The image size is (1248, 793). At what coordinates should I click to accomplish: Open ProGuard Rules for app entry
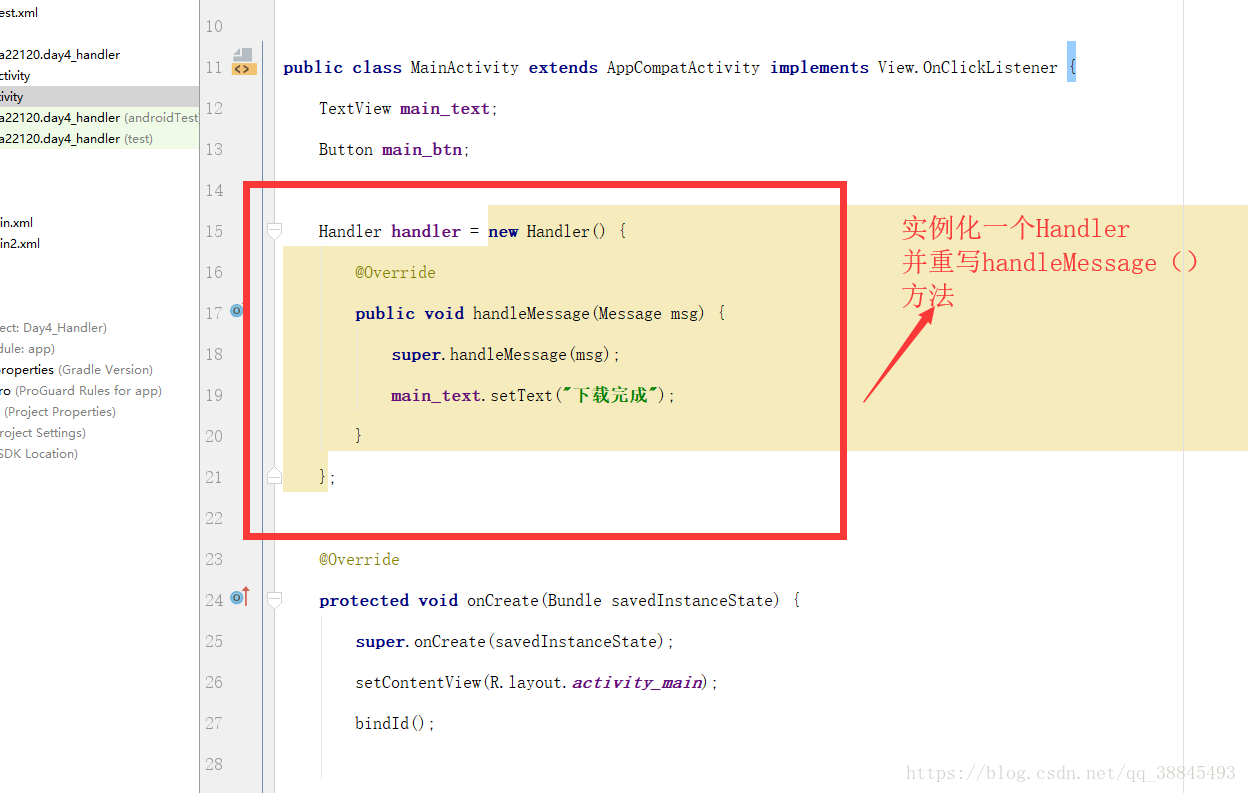81,391
